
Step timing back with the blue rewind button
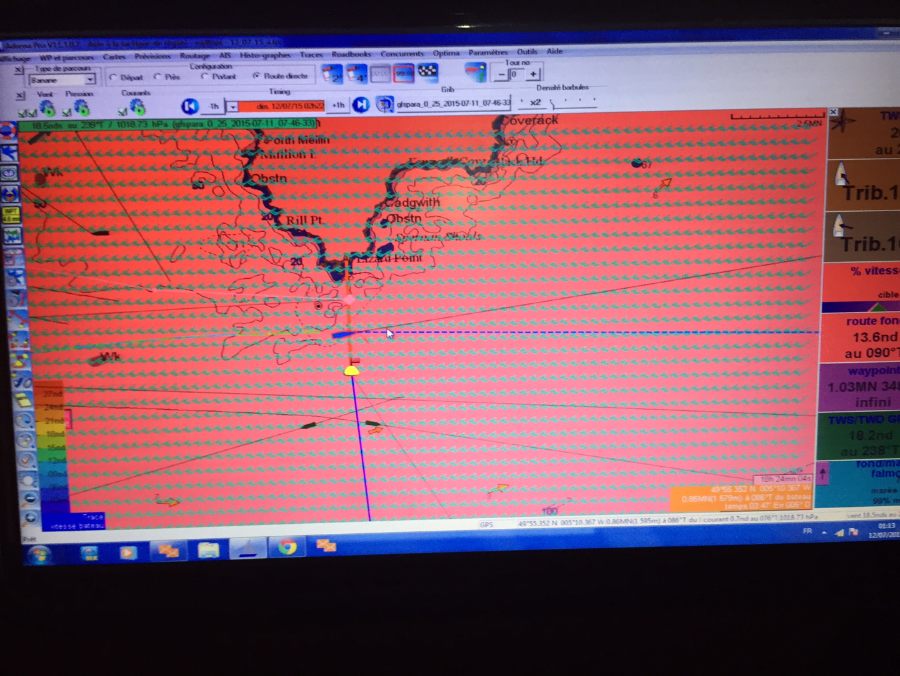coord(187,105)
